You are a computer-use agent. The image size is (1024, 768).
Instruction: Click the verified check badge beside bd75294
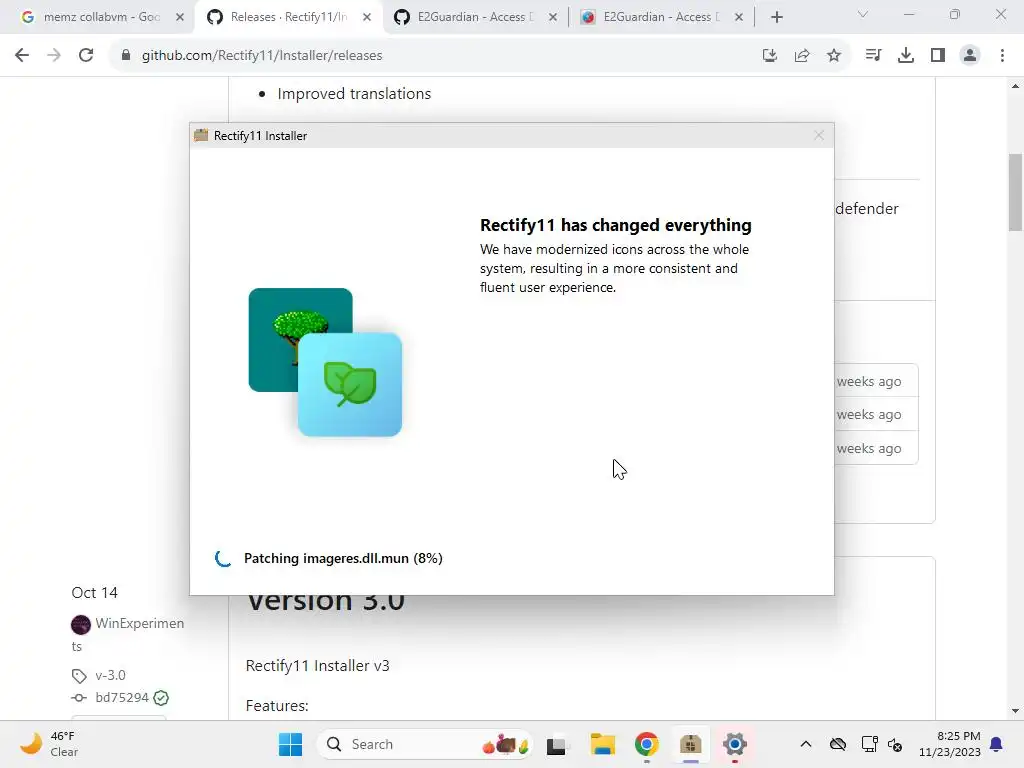pyautogui.click(x=161, y=698)
